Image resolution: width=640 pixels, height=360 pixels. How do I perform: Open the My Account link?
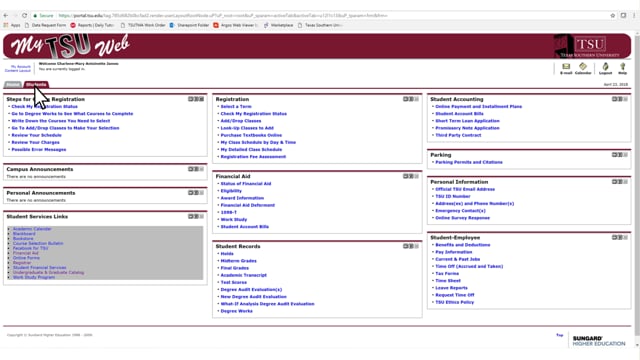pos(21,67)
